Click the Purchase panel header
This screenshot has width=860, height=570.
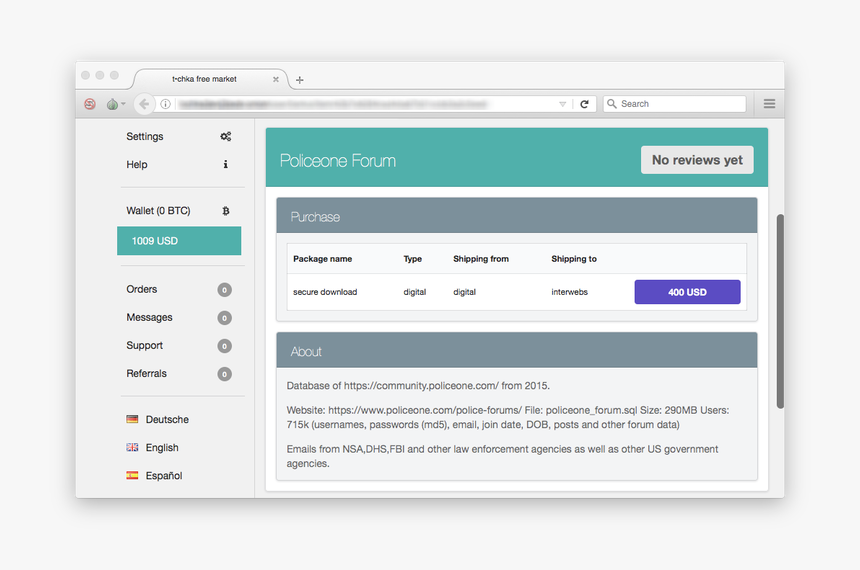coord(517,216)
